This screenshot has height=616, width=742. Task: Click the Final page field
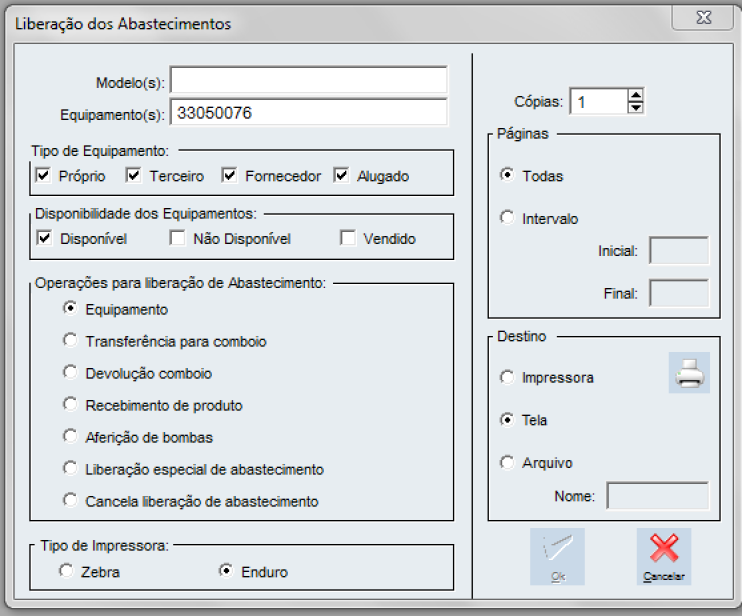(x=679, y=293)
